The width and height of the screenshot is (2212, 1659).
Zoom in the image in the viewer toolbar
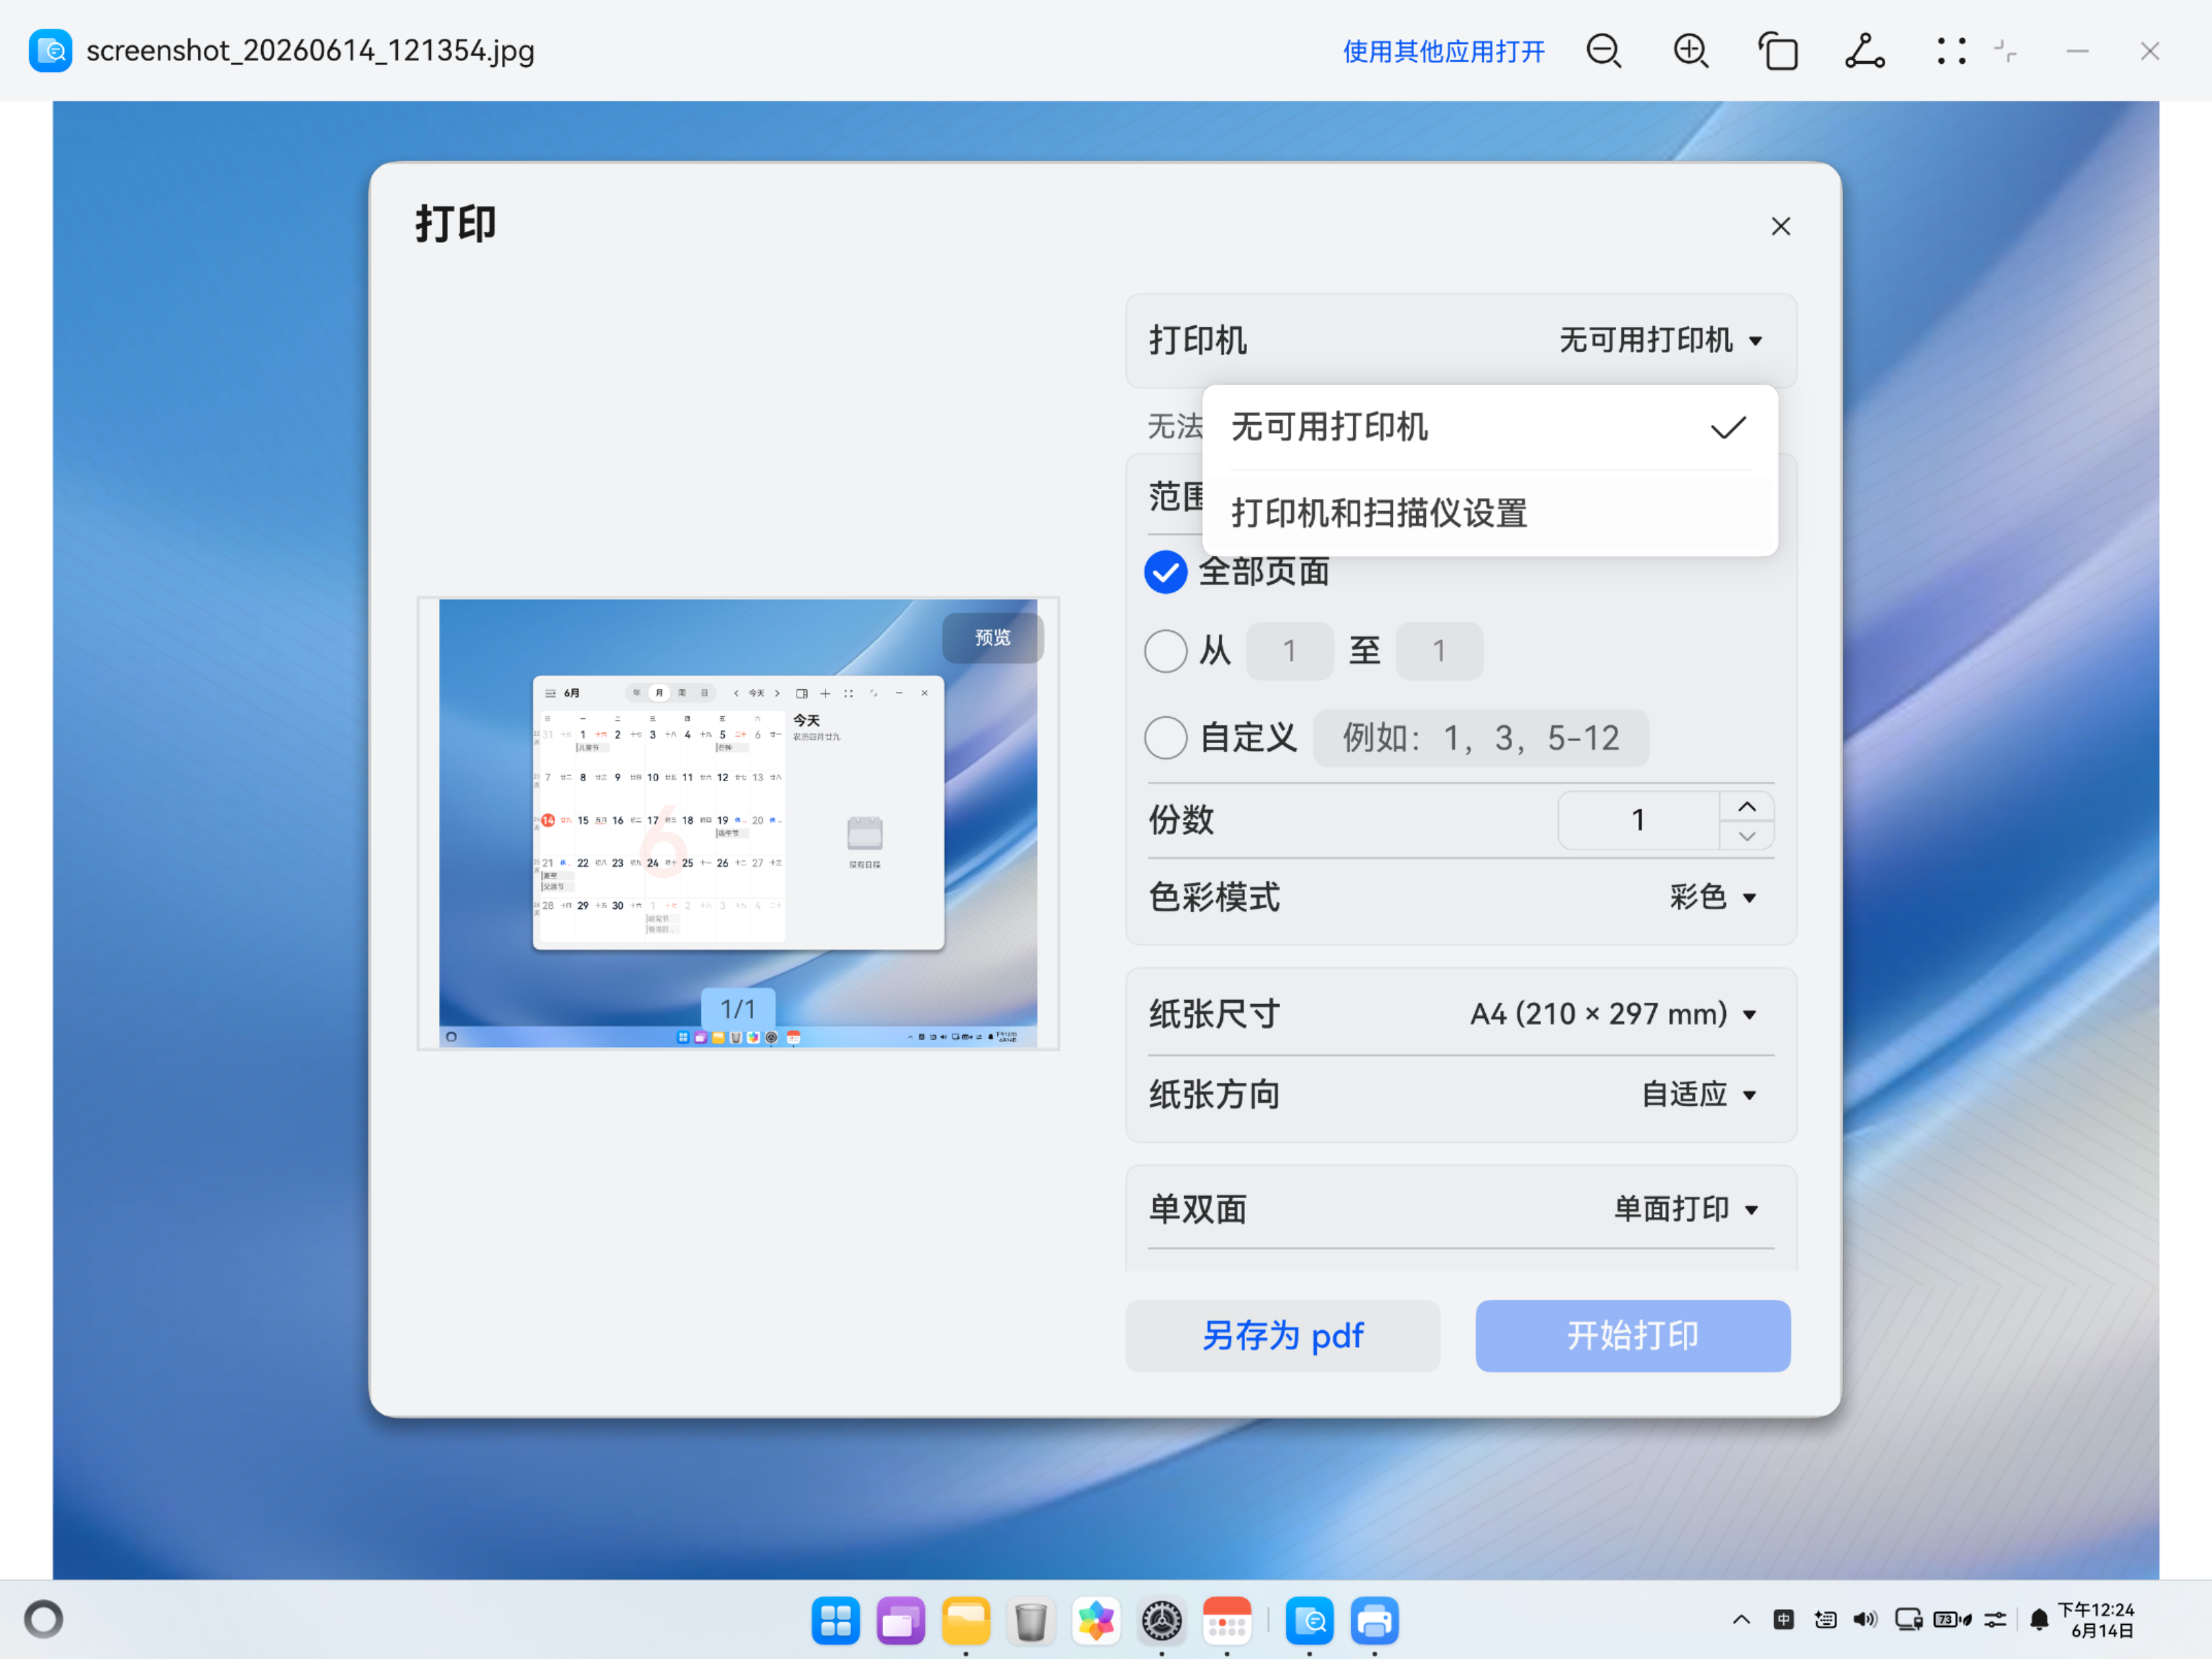click(1691, 51)
